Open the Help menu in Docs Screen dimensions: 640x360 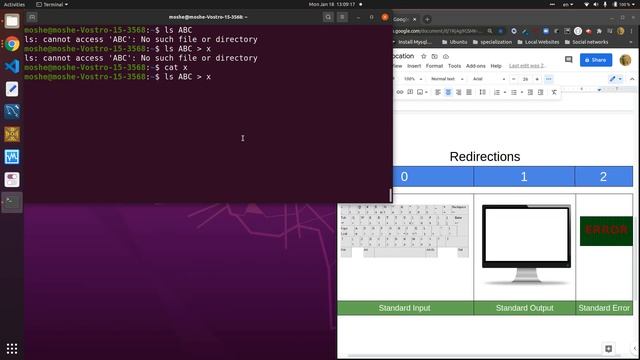click(496, 66)
